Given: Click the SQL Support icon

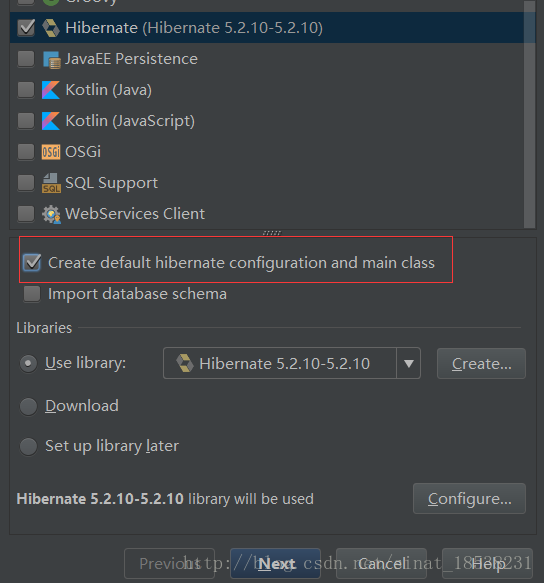Looking at the screenshot, I should (x=51, y=183).
